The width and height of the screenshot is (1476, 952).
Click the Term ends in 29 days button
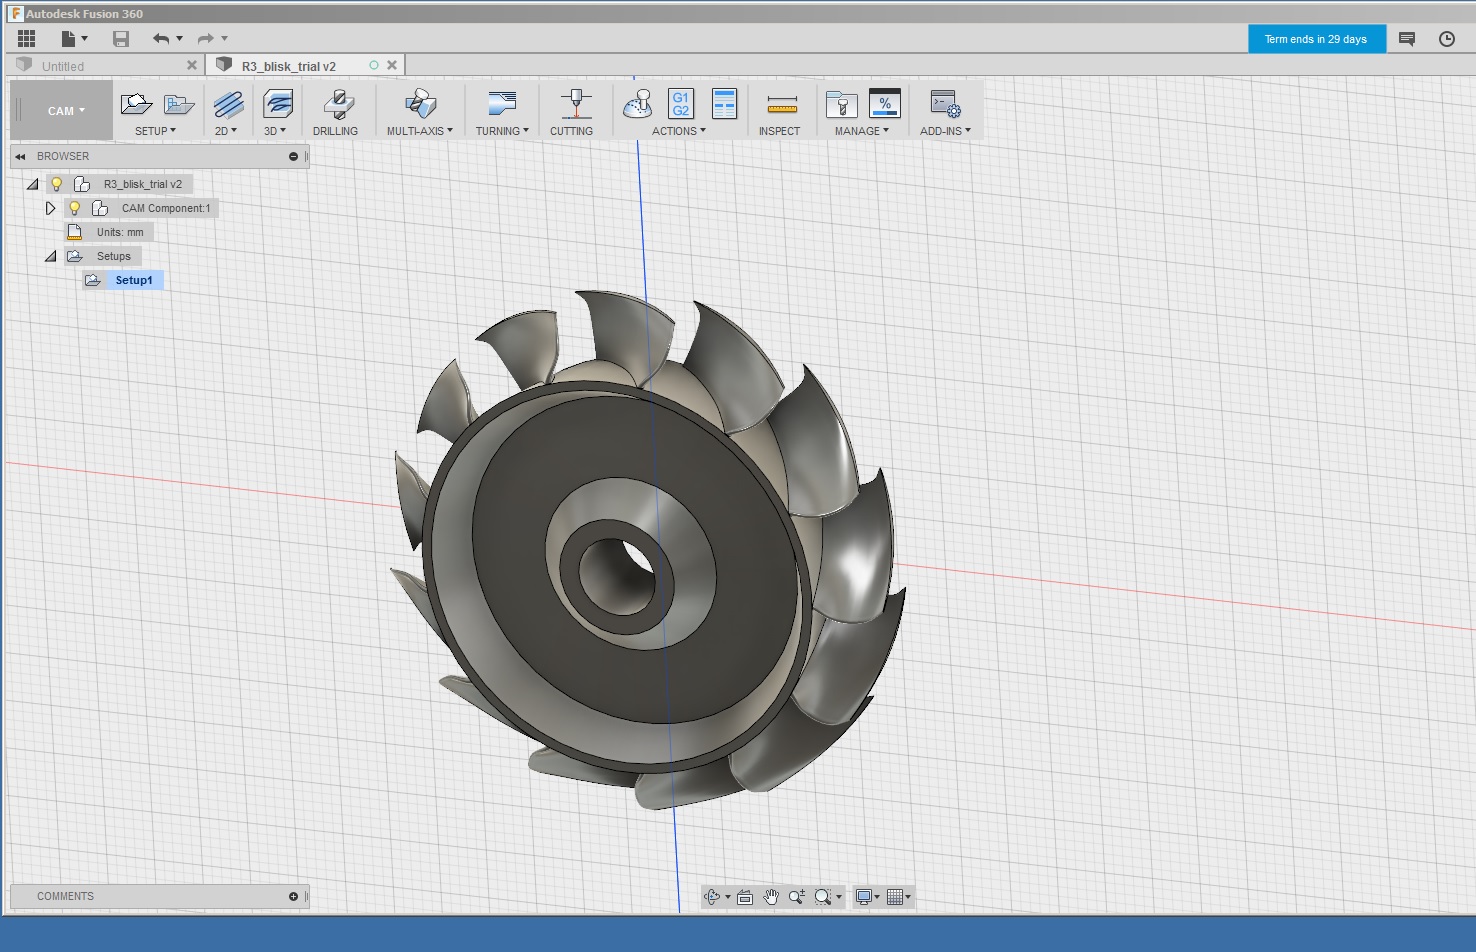[1315, 39]
